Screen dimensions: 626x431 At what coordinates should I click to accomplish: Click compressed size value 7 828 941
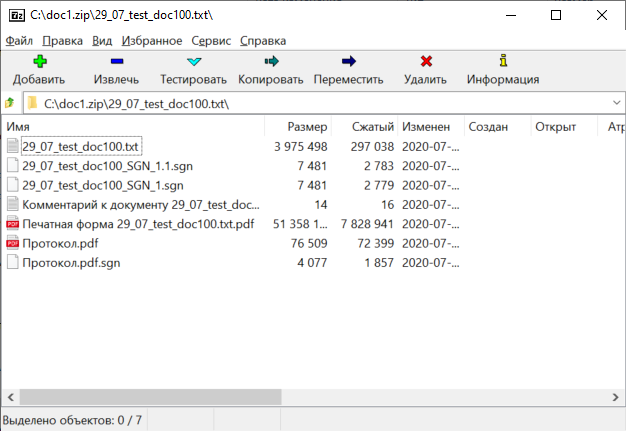(x=367, y=224)
